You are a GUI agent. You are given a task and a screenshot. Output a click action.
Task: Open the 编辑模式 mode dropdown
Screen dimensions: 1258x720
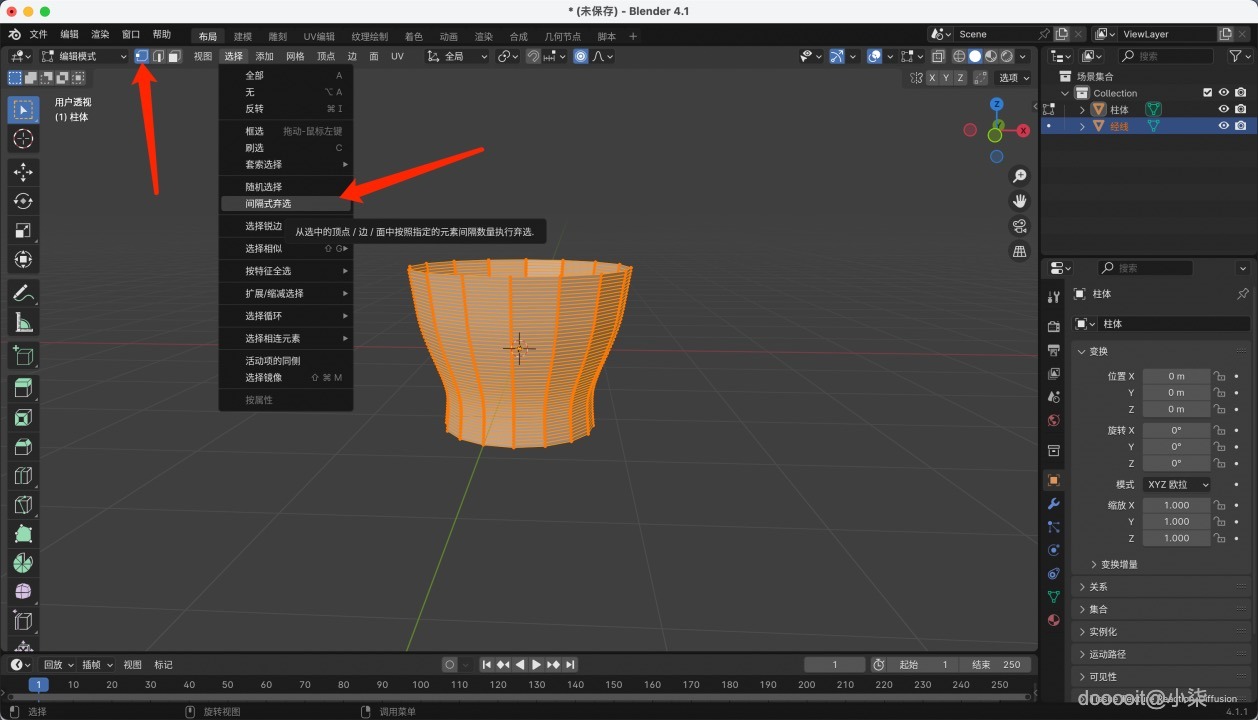pos(85,56)
